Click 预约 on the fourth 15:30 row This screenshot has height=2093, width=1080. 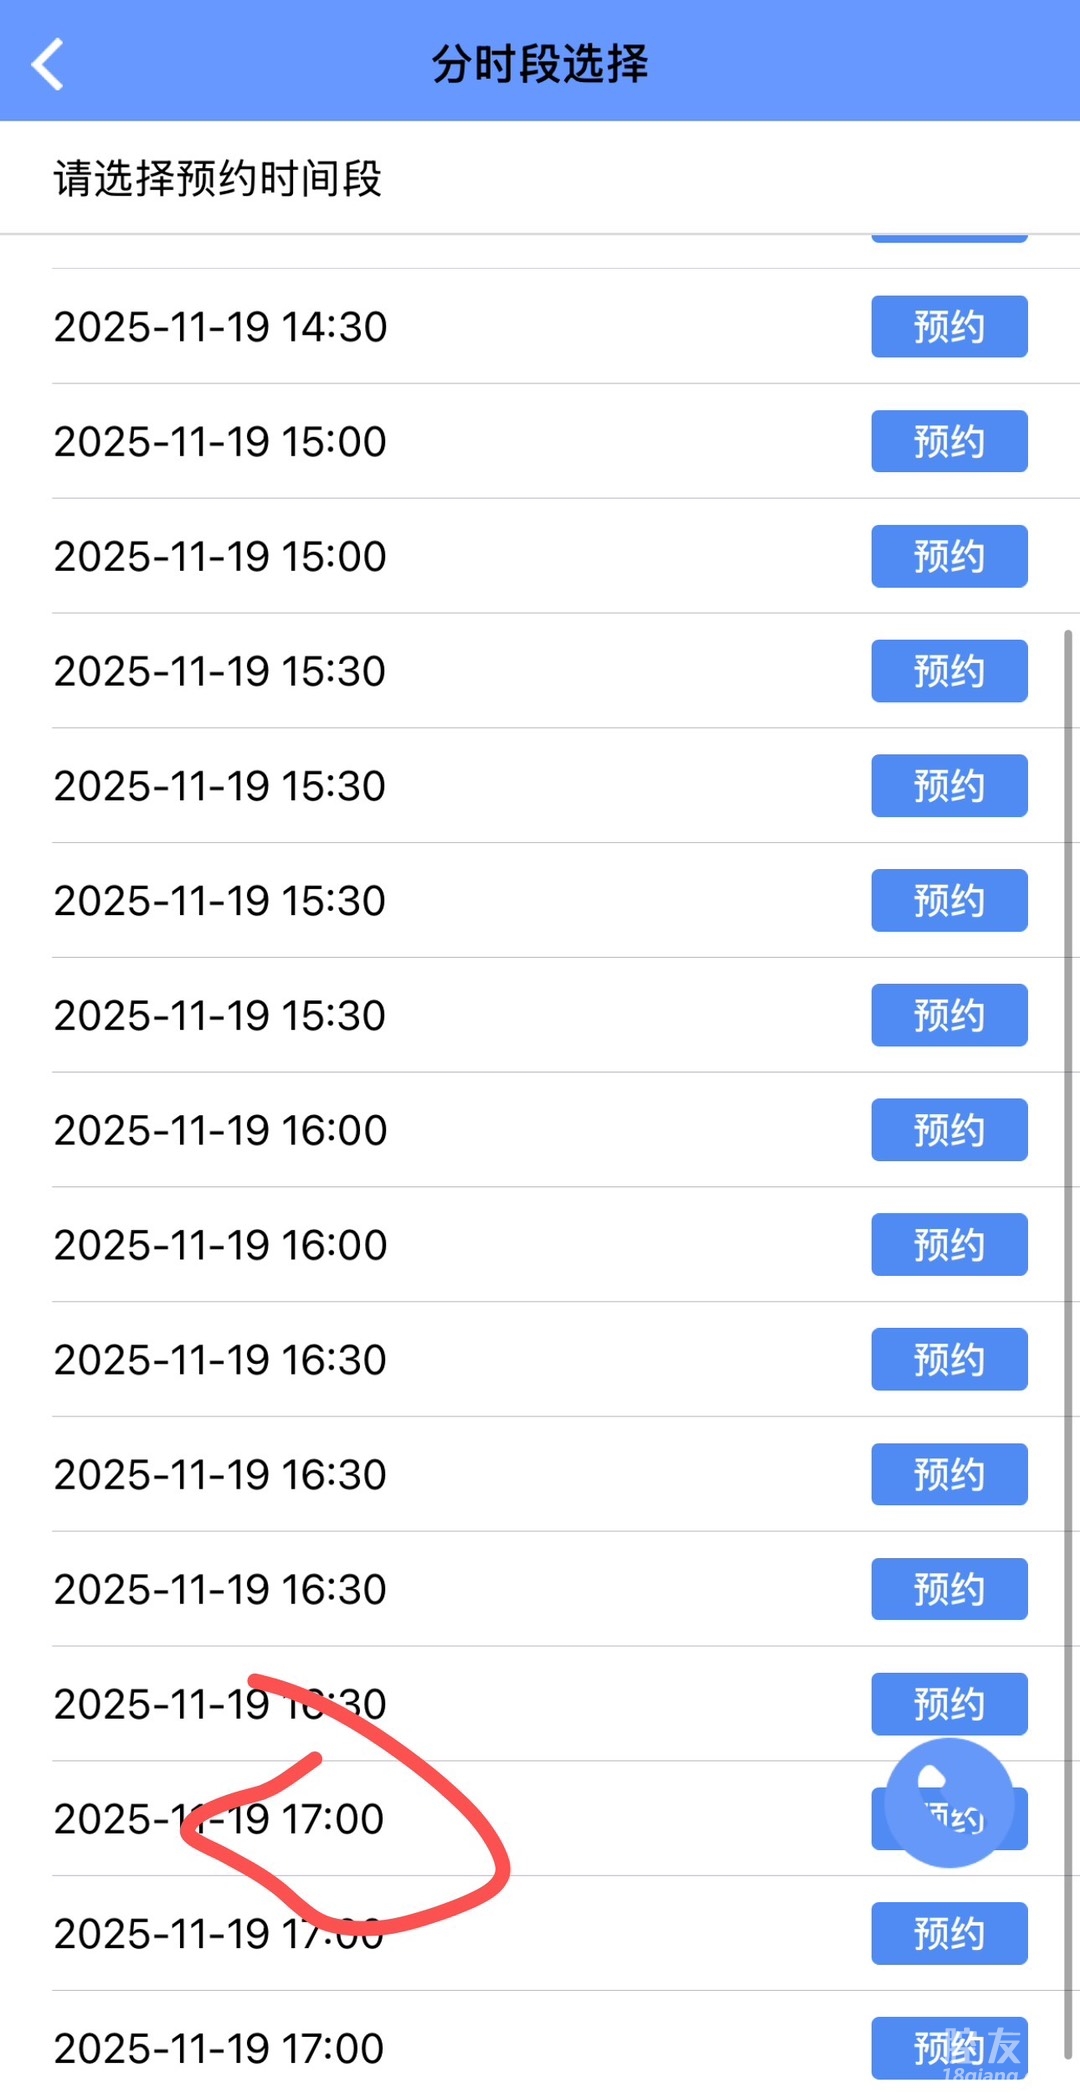[948, 1015]
